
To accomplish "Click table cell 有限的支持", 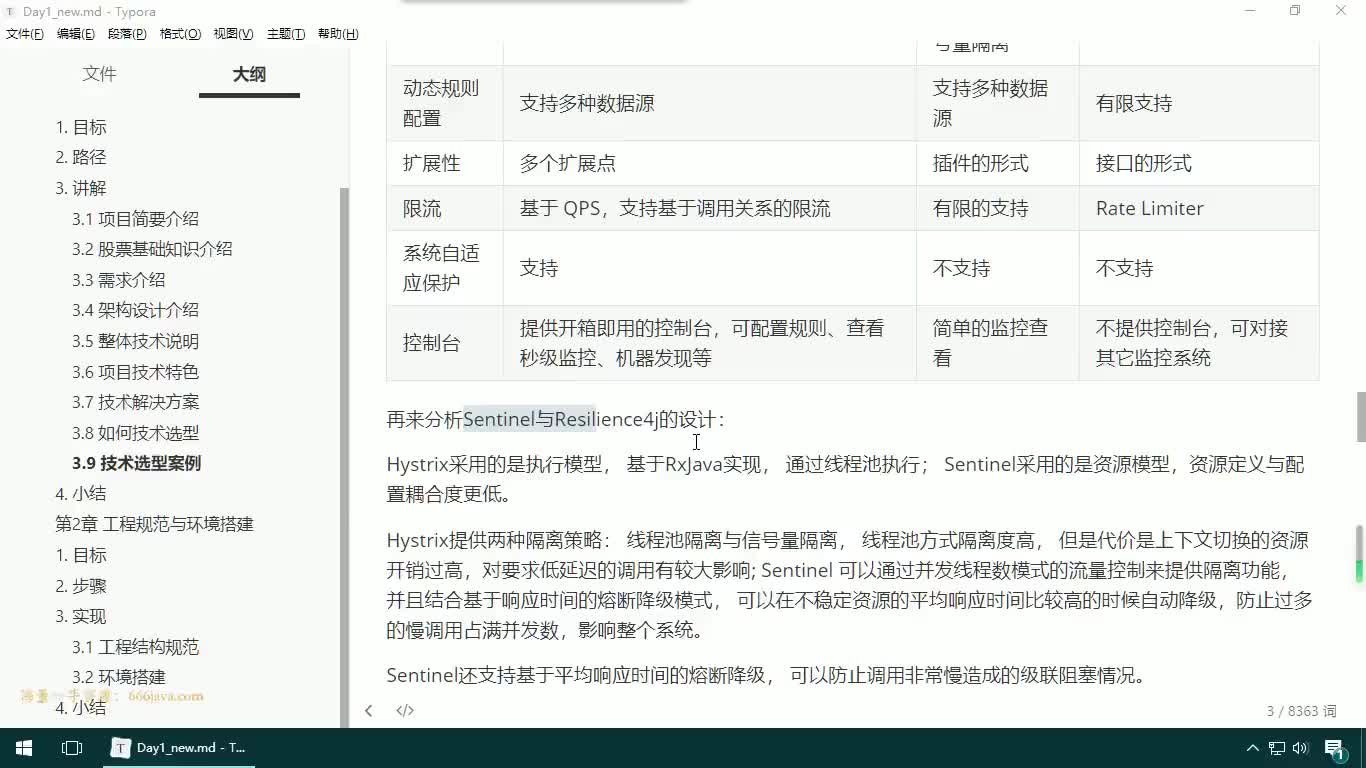I will (997, 208).
